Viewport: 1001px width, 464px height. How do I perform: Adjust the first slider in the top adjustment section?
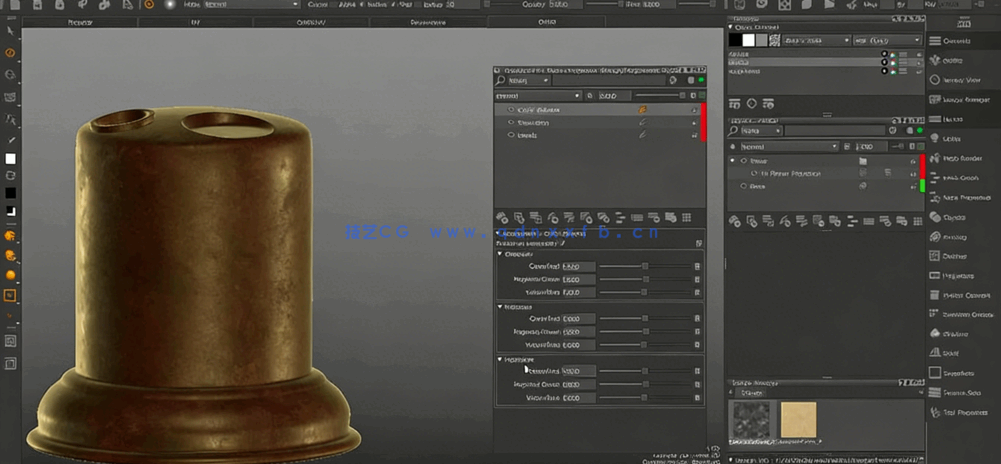pos(645,266)
